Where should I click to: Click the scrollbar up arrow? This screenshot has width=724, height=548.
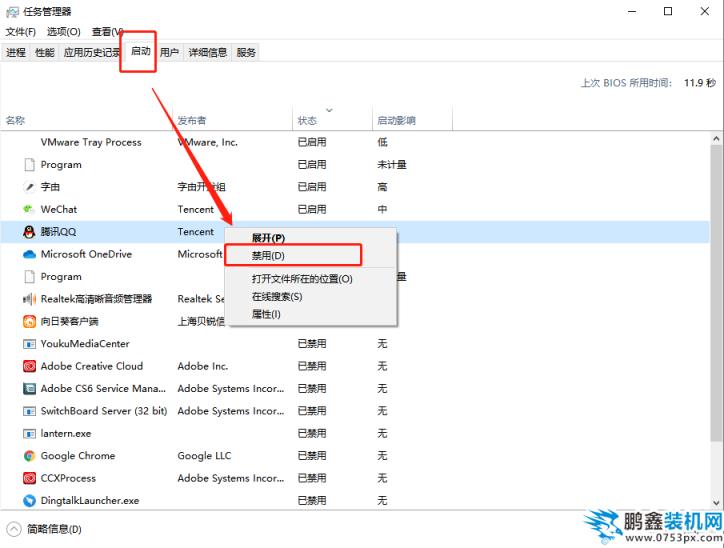(x=716, y=139)
